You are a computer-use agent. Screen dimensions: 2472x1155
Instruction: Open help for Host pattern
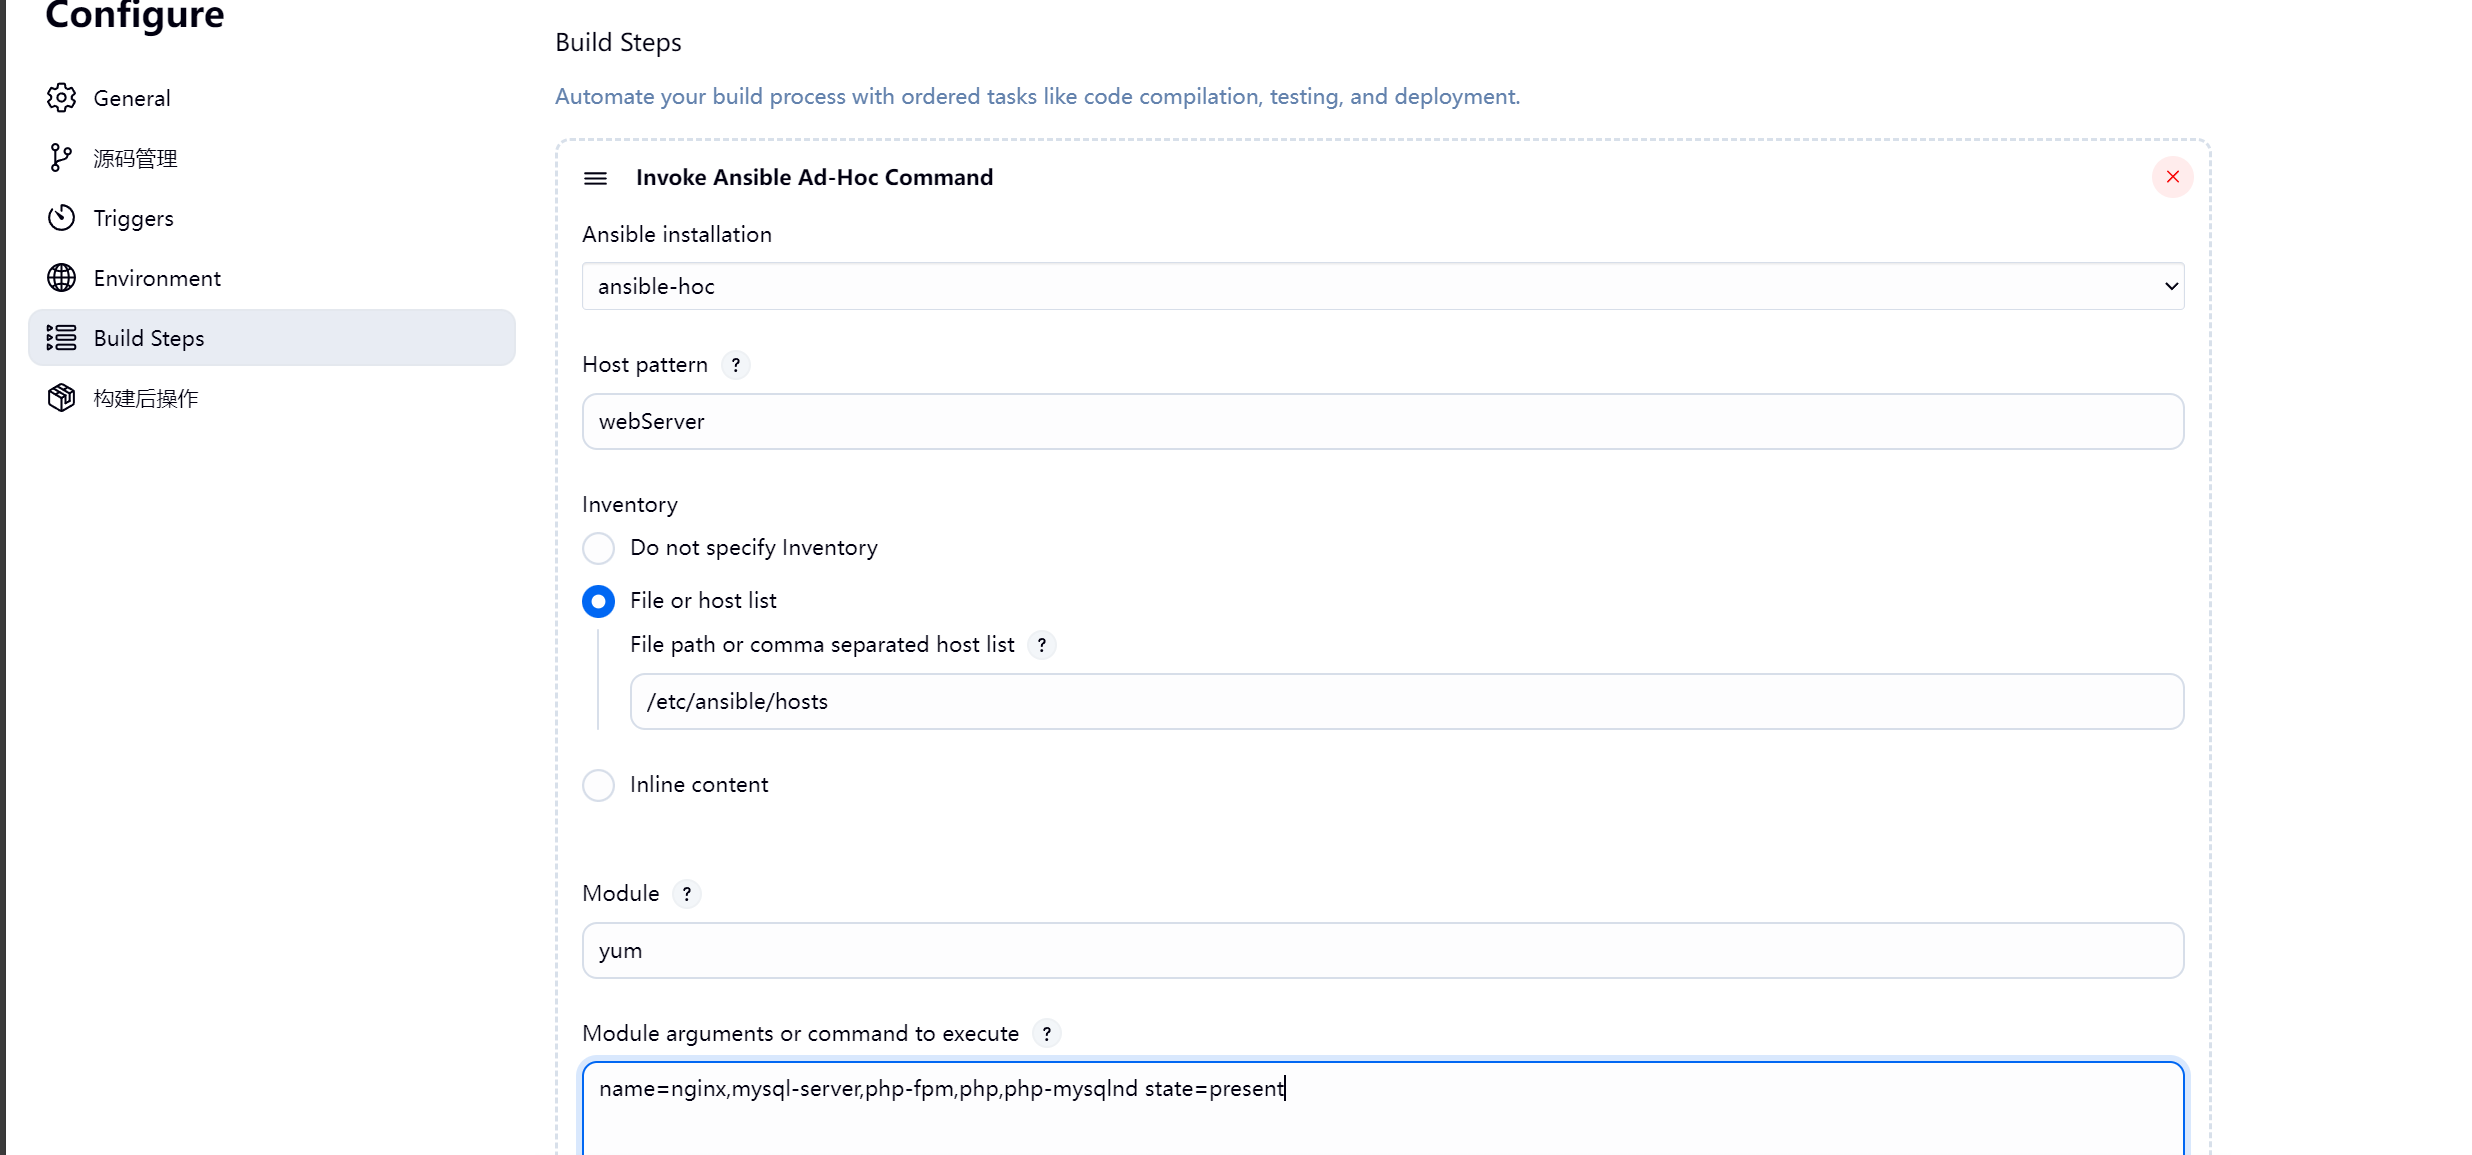point(736,365)
